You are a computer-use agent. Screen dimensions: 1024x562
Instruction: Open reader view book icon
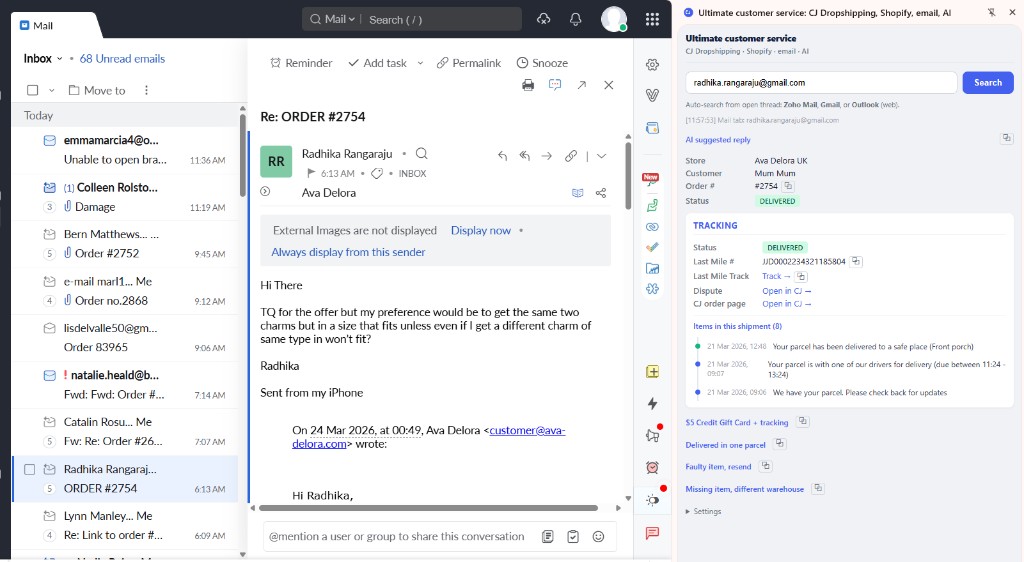pos(577,193)
